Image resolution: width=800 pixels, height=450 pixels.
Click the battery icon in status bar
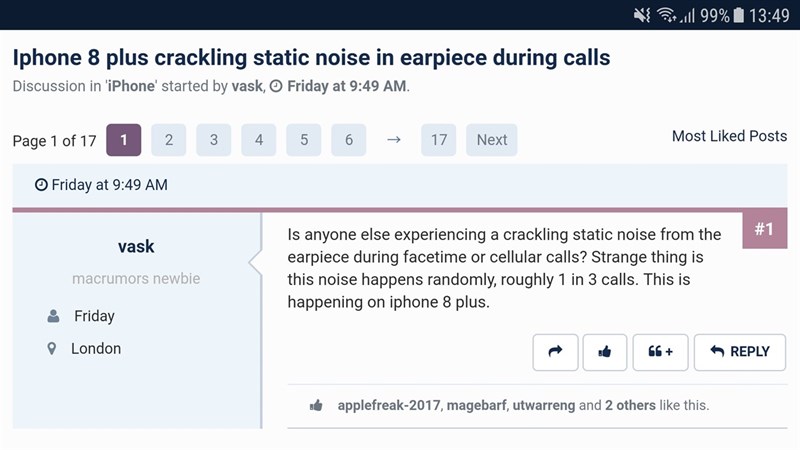[x=739, y=15]
